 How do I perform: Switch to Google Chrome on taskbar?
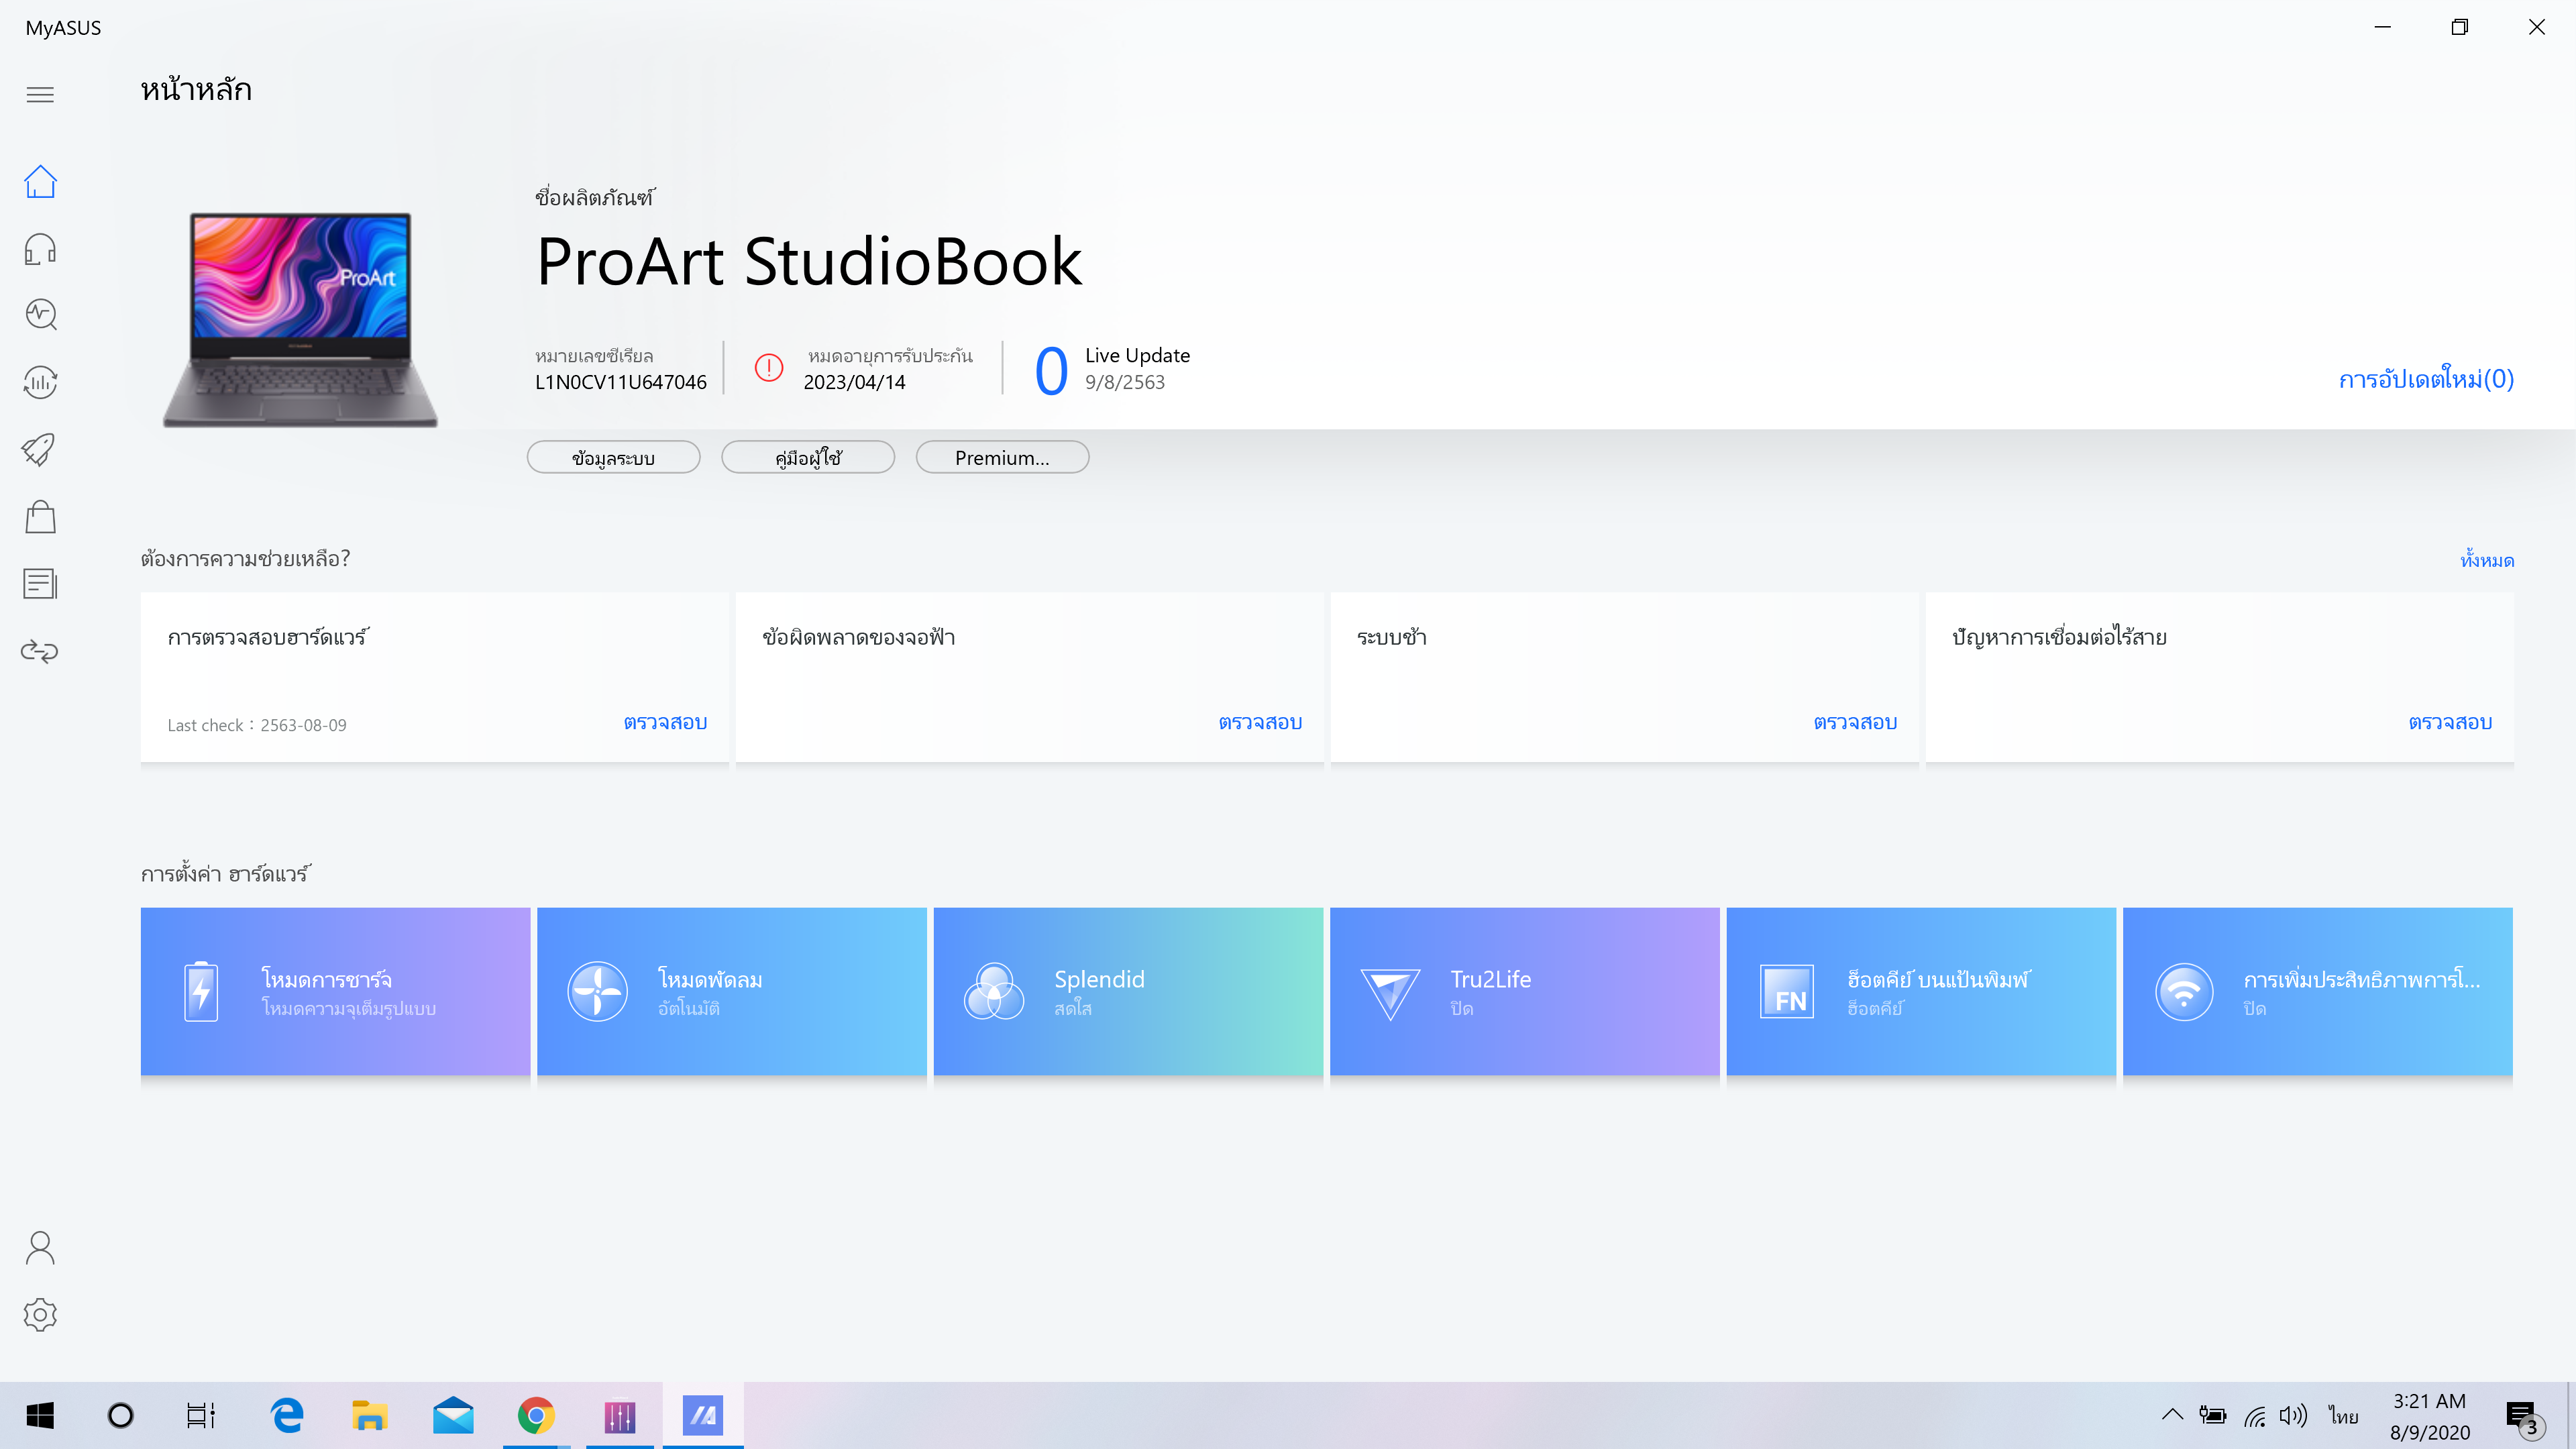pyautogui.click(x=536, y=1415)
